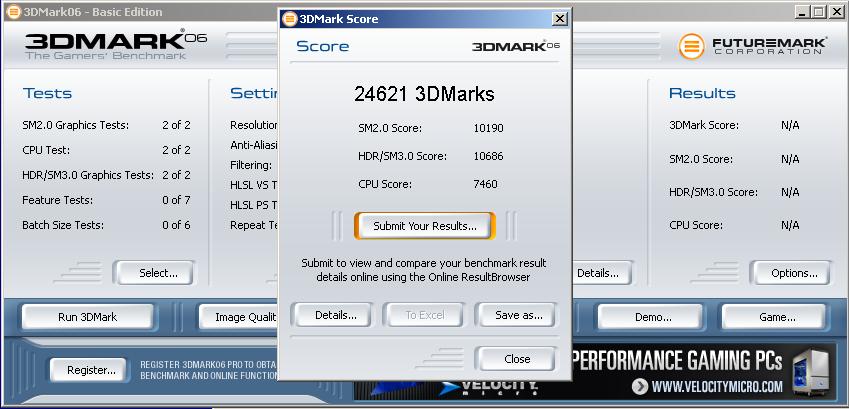This screenshot has width=849, height=409.
Task: Click Batch Size Tests value 0 of 6
Action: point(176,225)
